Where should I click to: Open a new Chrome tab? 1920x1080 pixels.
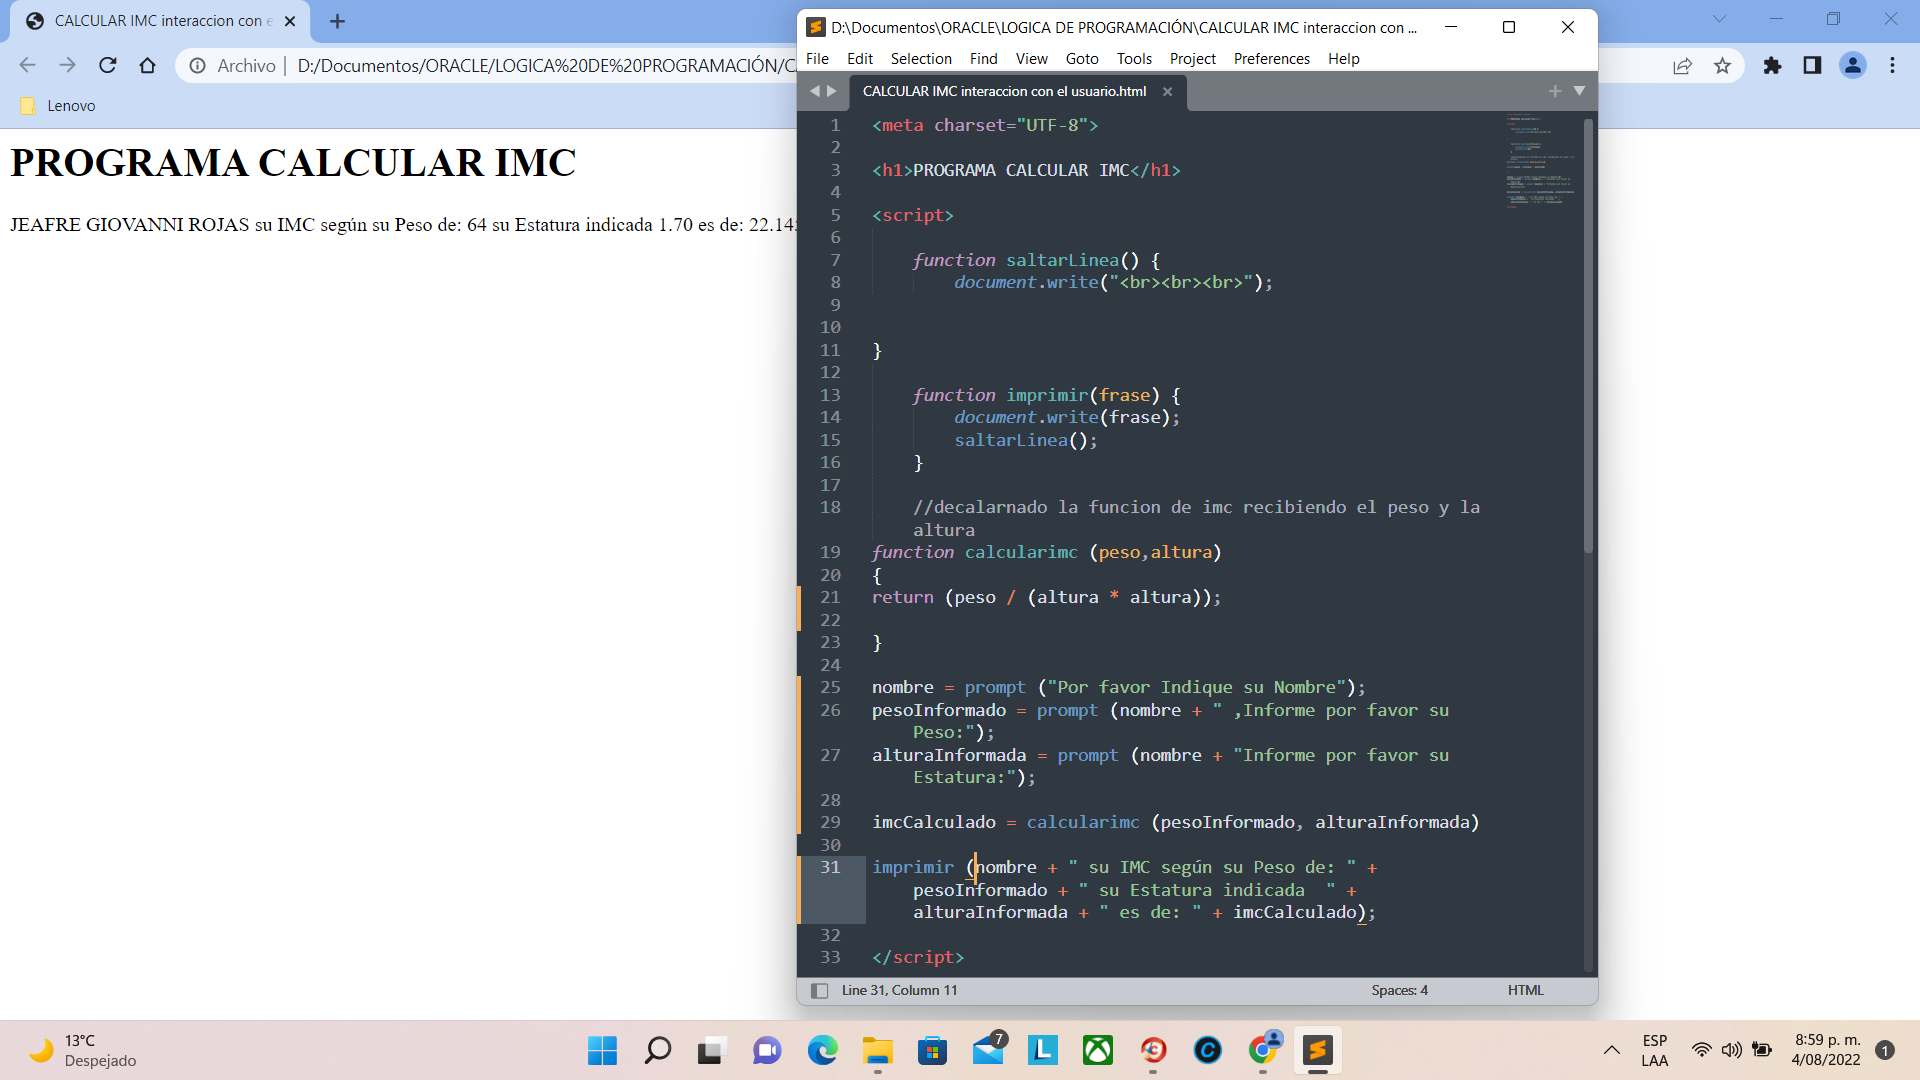pyautogui.click(x=337, y=21)
